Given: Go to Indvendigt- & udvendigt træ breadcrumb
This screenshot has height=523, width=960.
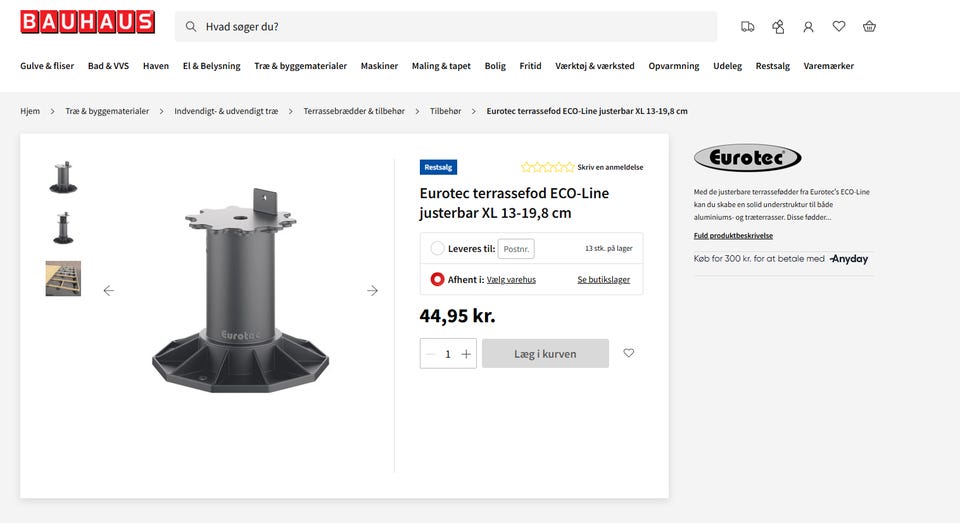Looking at the screenshot, I should click(x=226, y=111).
